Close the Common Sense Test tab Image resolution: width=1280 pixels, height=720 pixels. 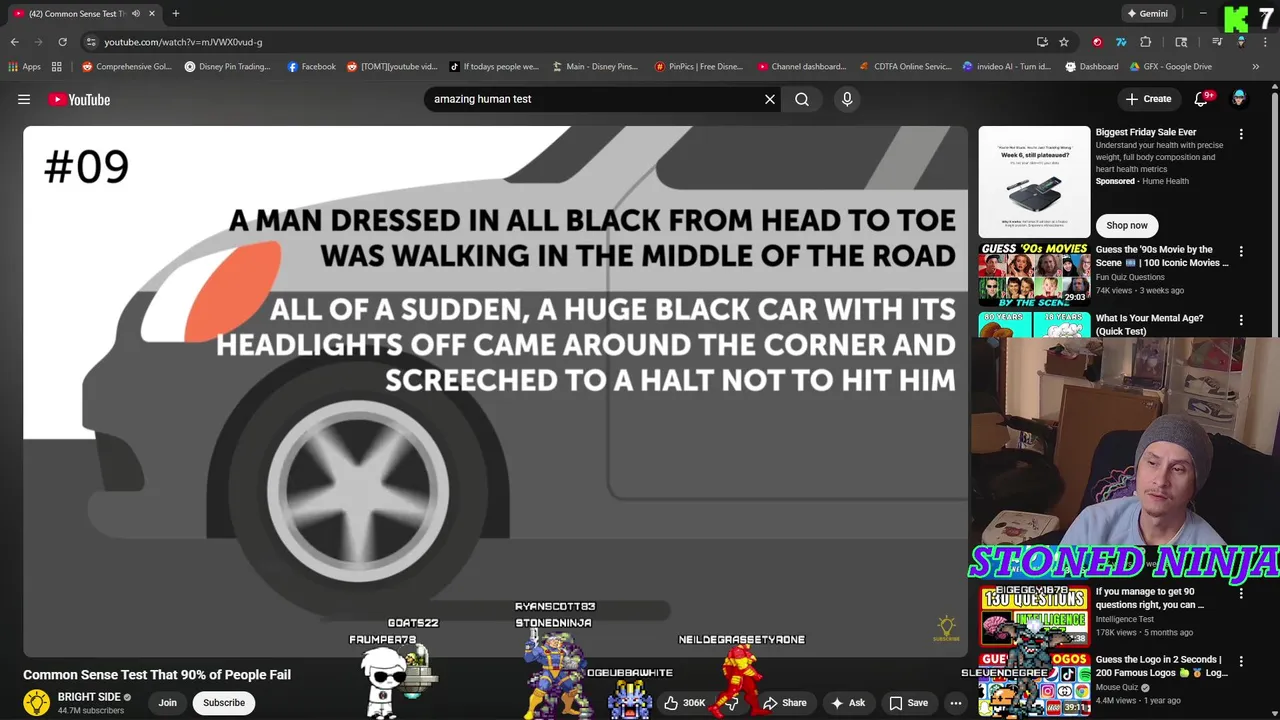[151, 13]
